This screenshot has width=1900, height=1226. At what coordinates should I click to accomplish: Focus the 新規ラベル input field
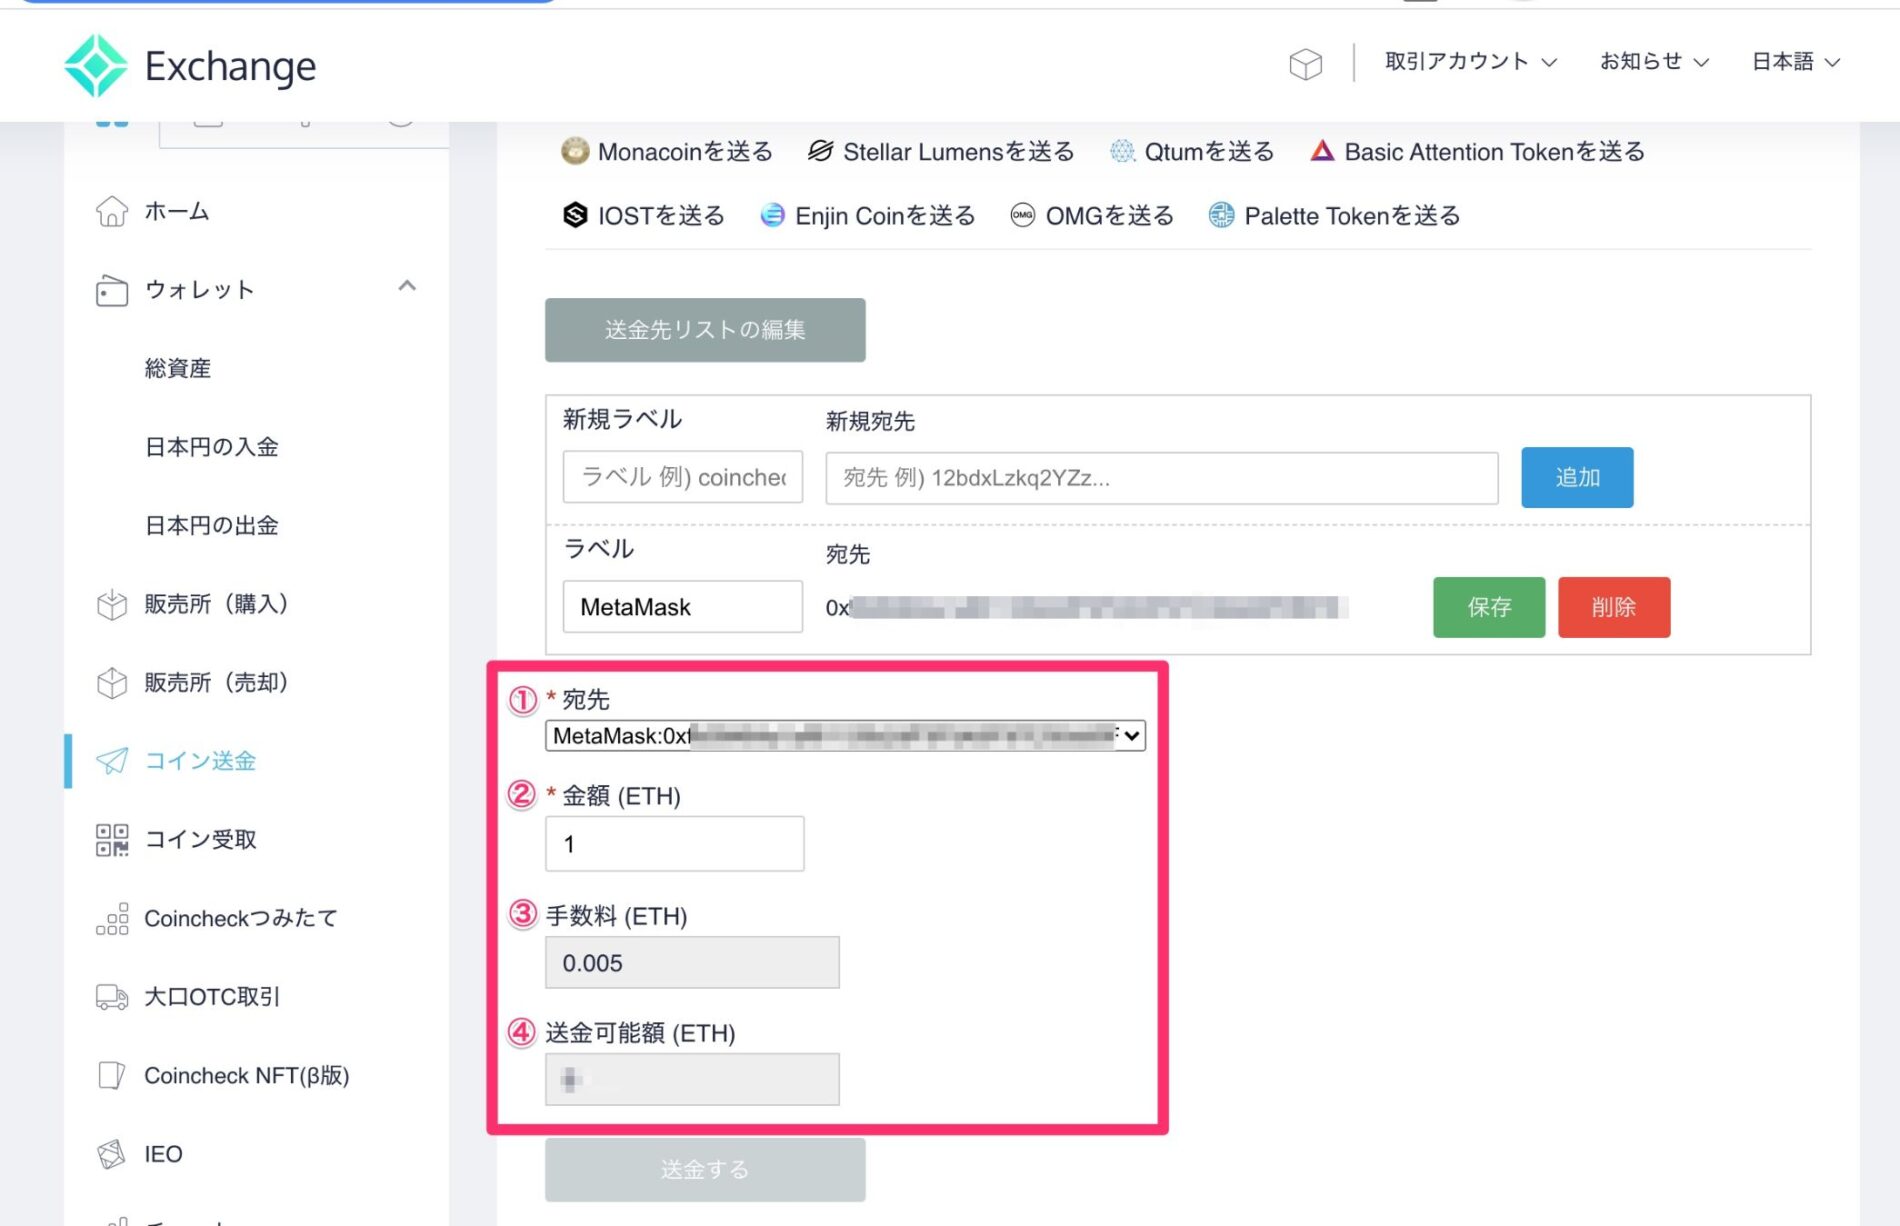pos(683,477)
